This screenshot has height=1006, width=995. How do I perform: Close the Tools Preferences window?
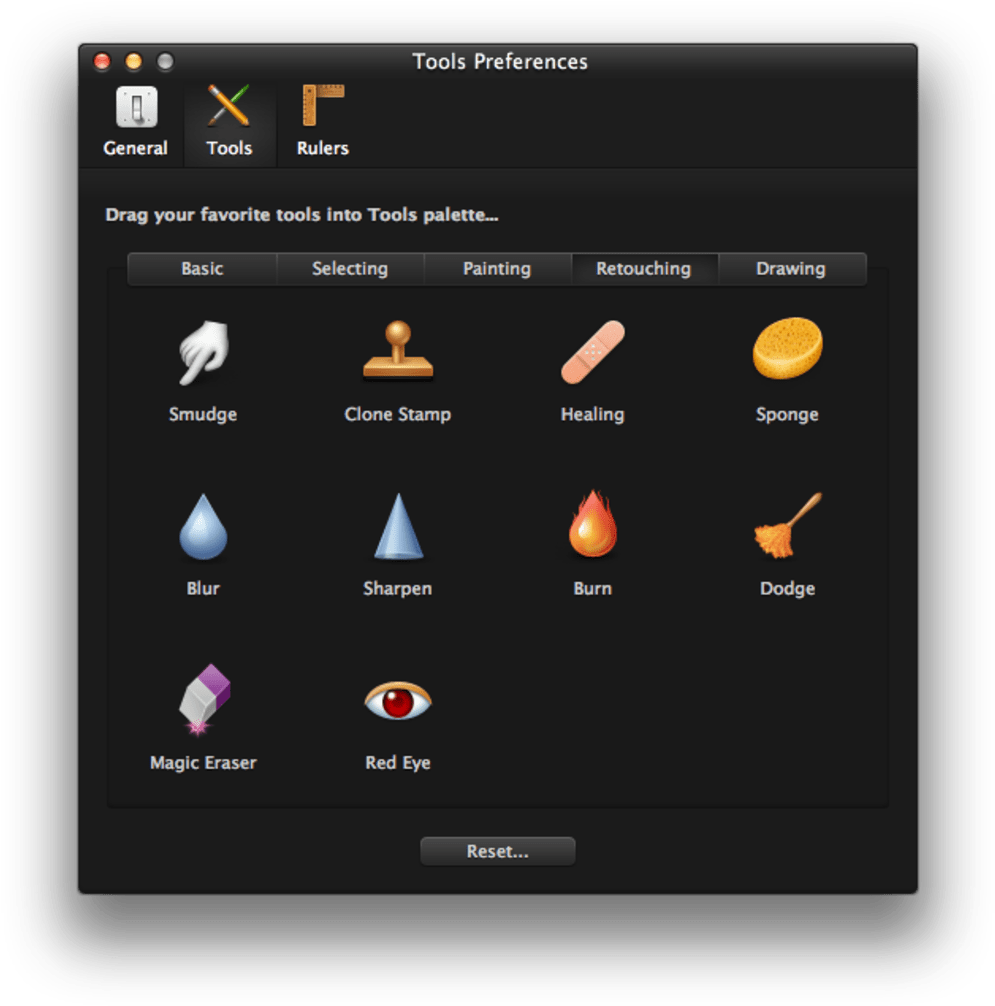(102, 61)
